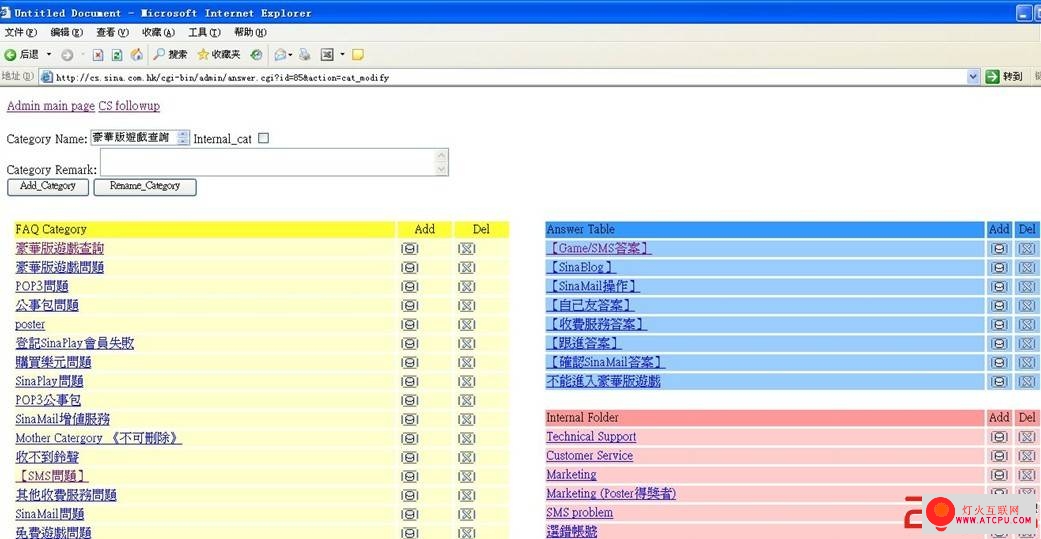This screenshot has height=539, width=1041.
Task: Click the Add icon for 【跟進答案】
Action: coord(999,343)
